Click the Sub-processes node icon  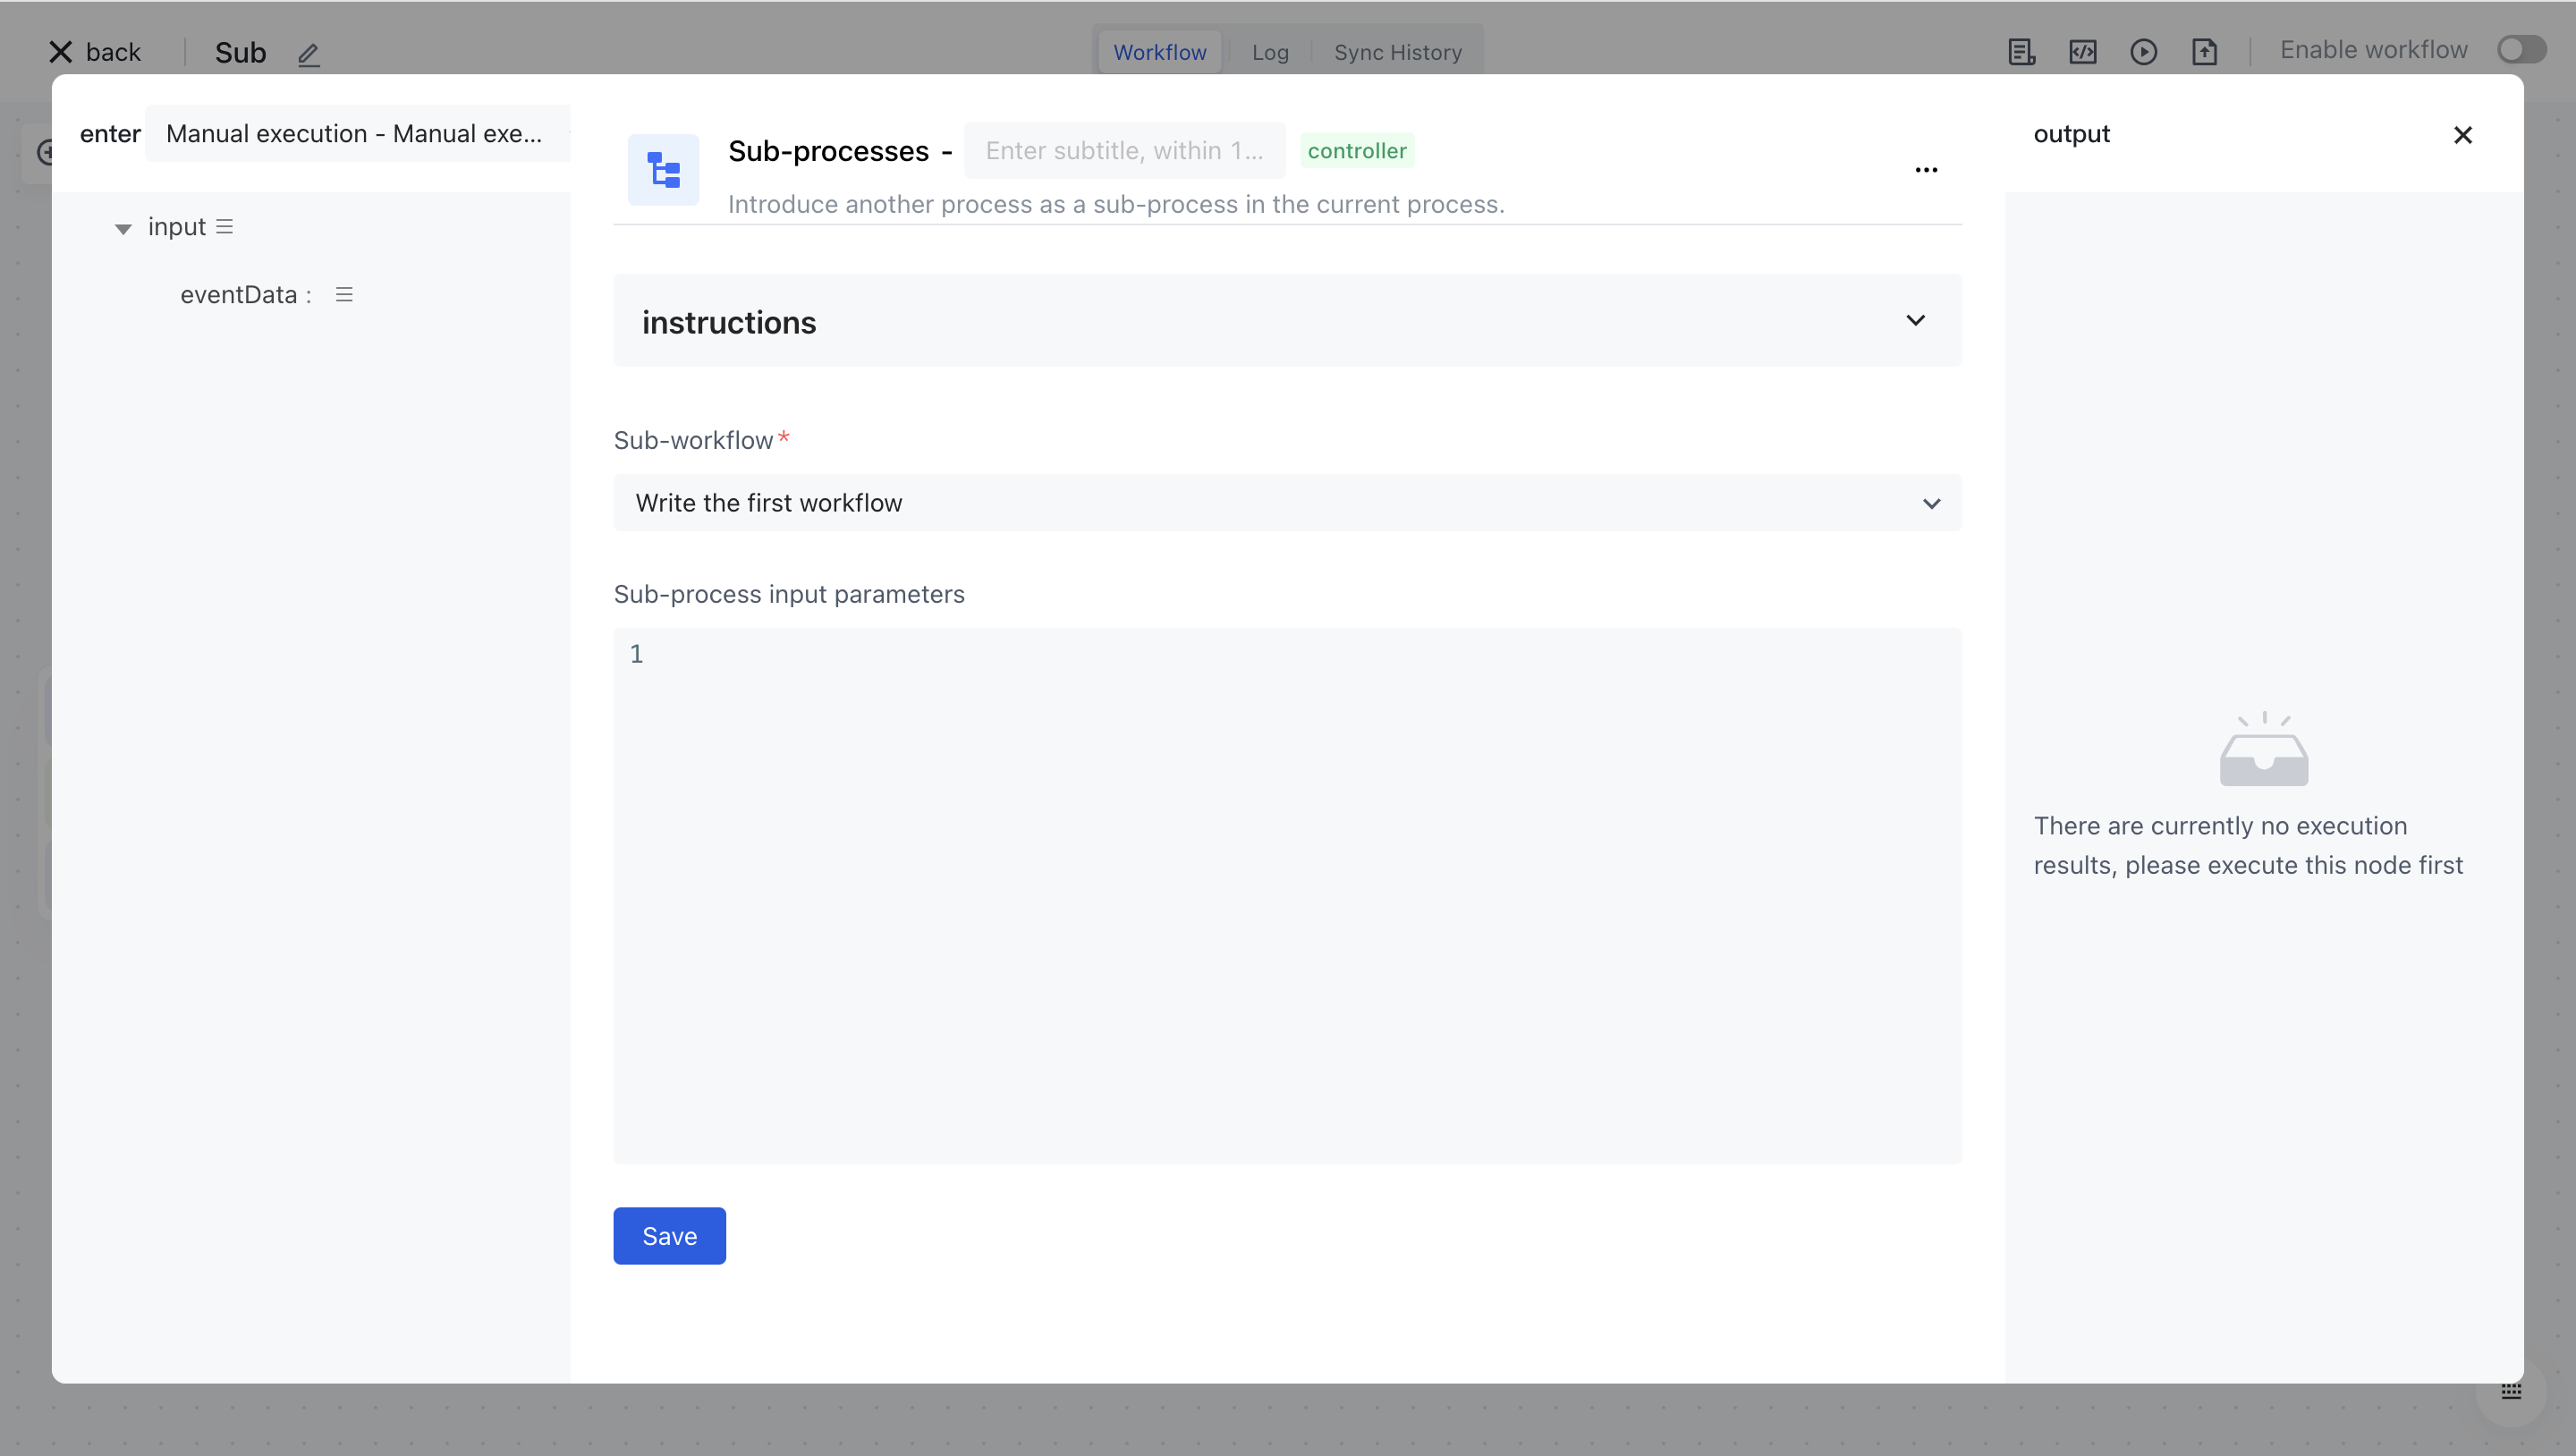663,170
